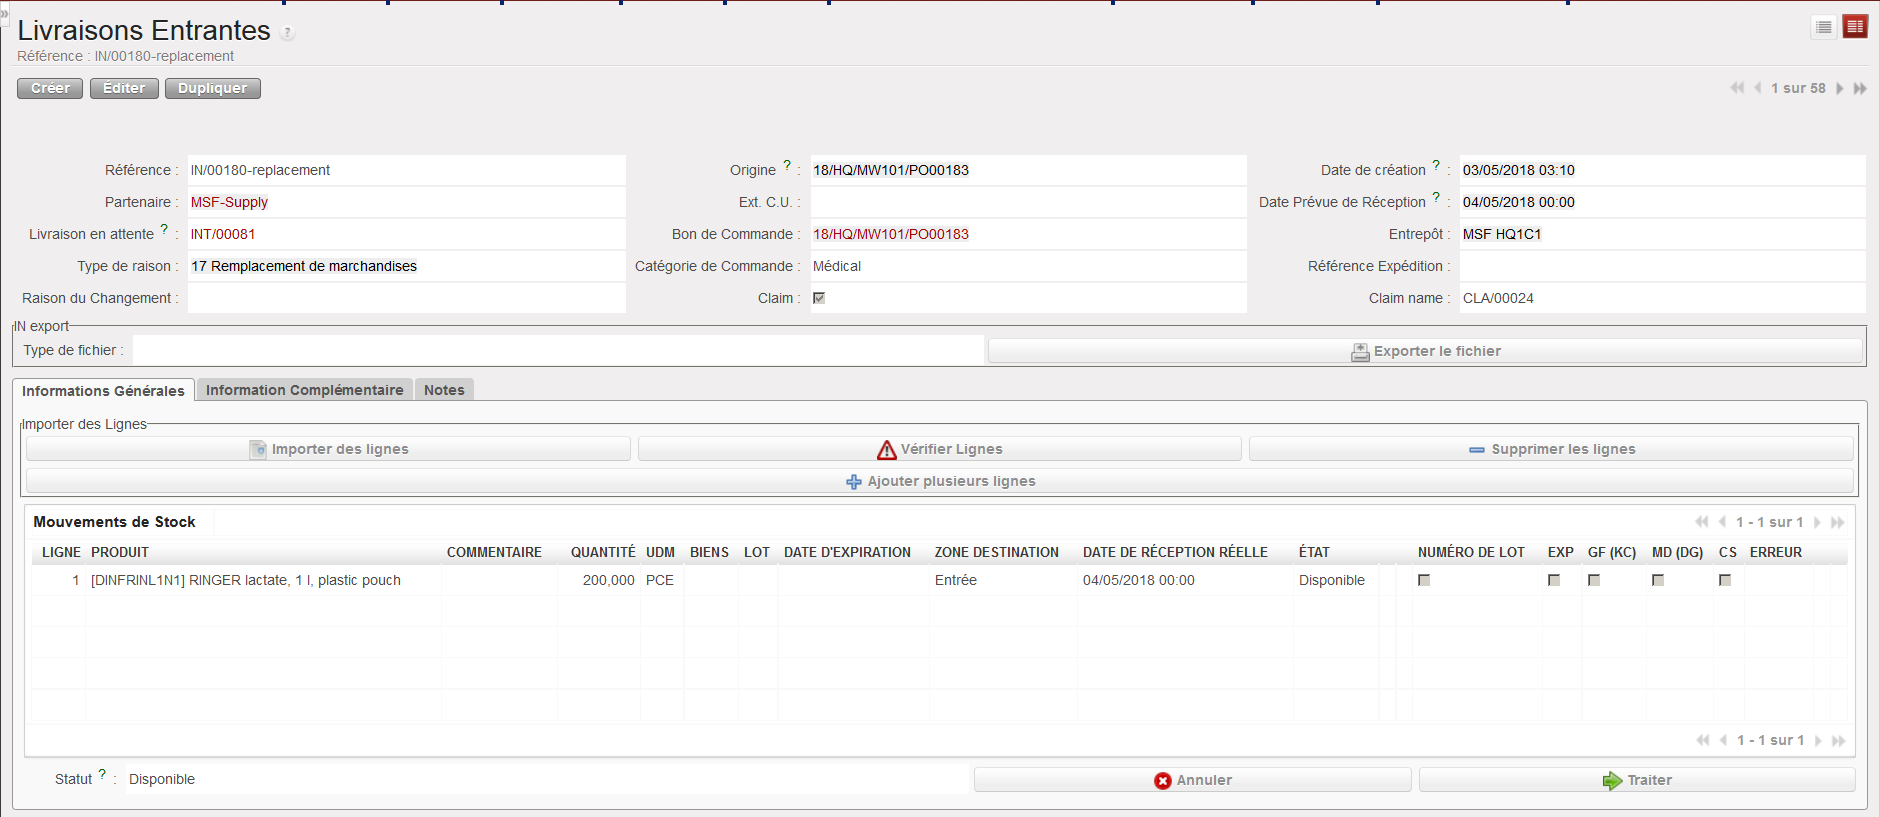Go to next record arrow

coord(1839,88)
